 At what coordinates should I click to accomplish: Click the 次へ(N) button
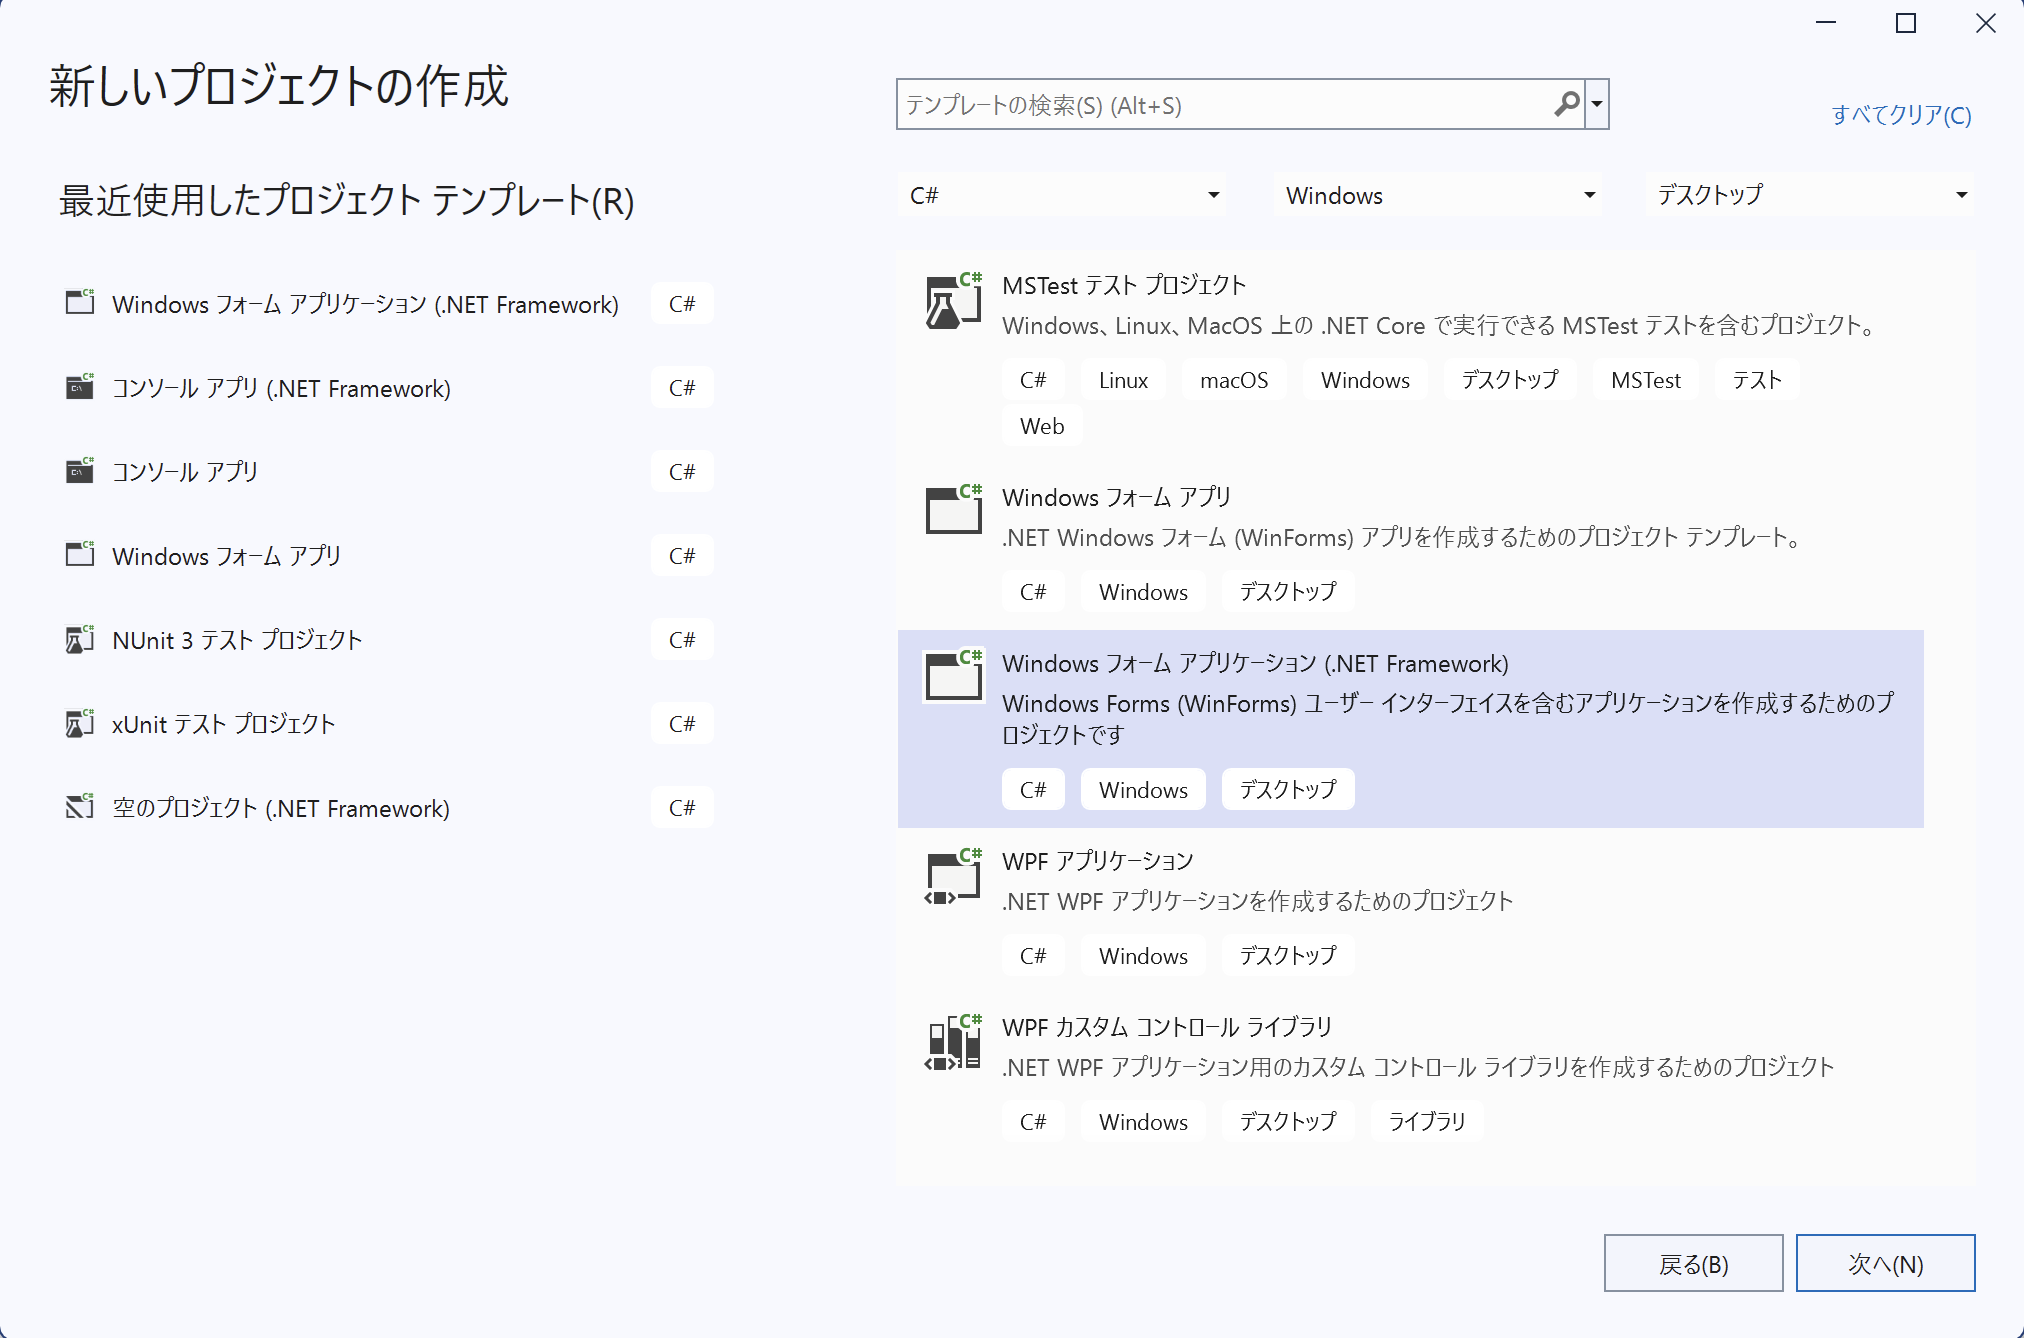click(x=1886, y=1264)
